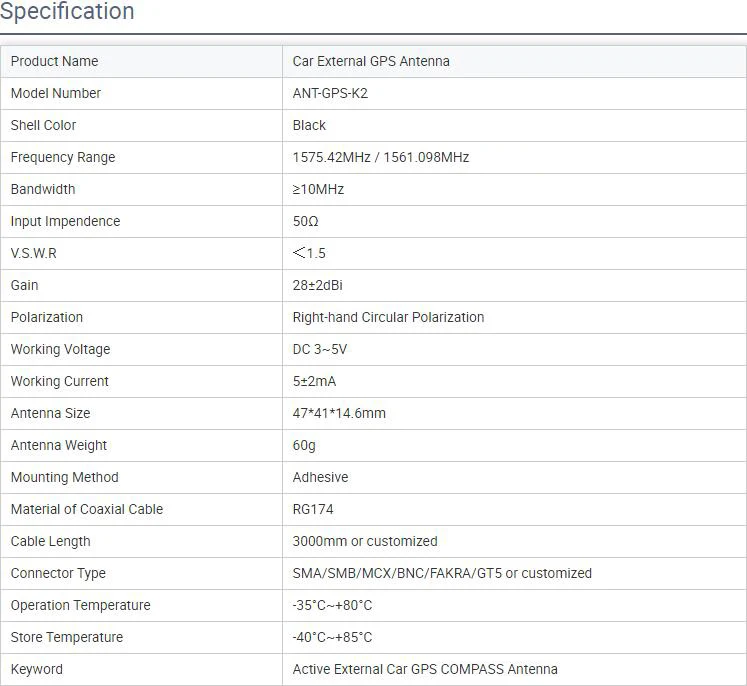Select the '5±2mA' current value
The image size is (747, 686).
click(x=314, y=381)
